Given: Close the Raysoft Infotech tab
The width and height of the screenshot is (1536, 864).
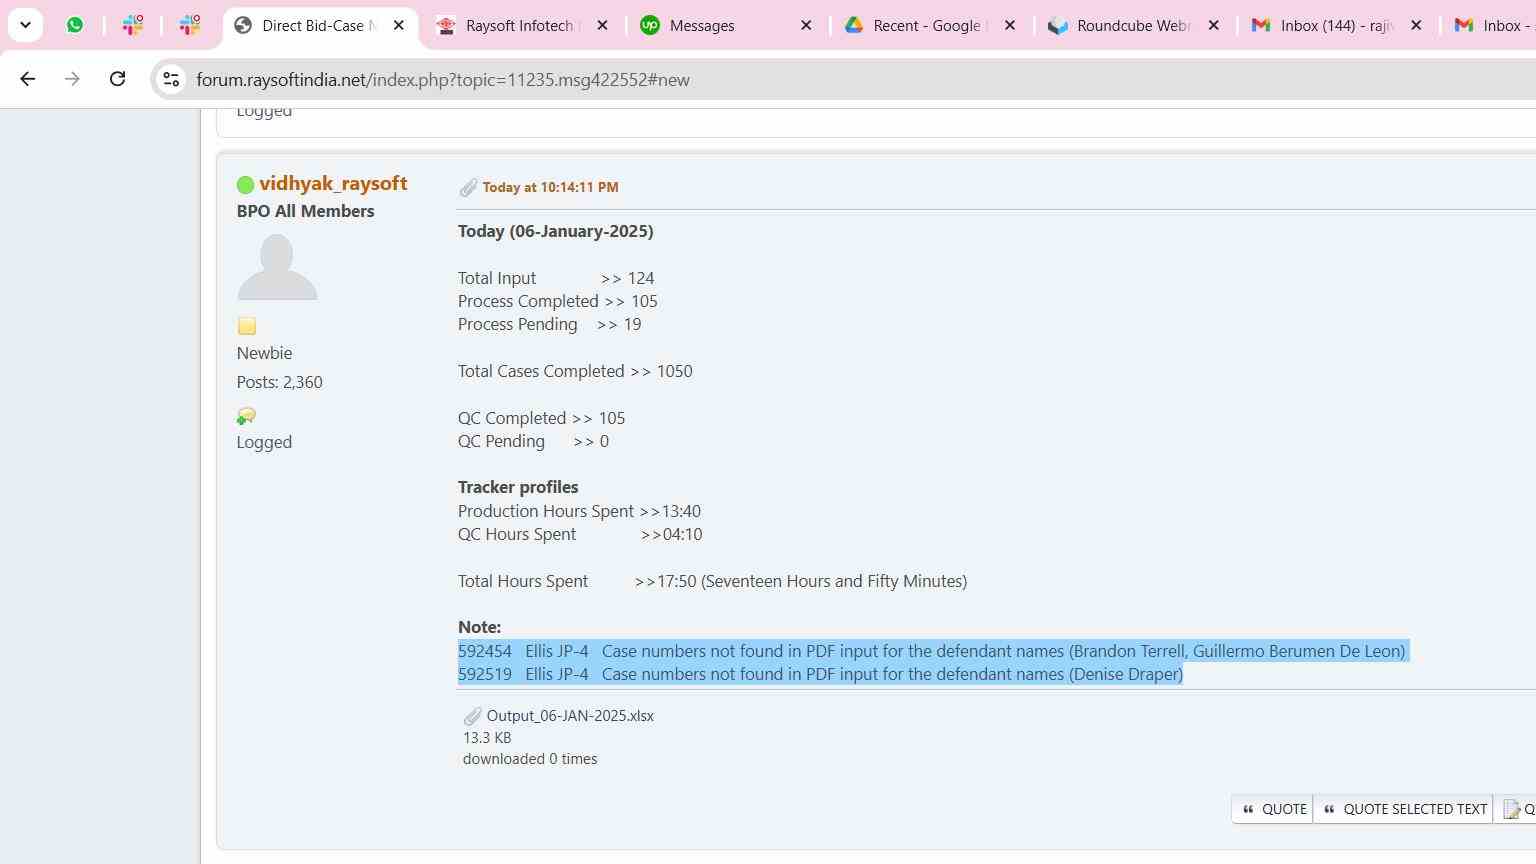Looking at the screenshot, I should pos(602,26).
